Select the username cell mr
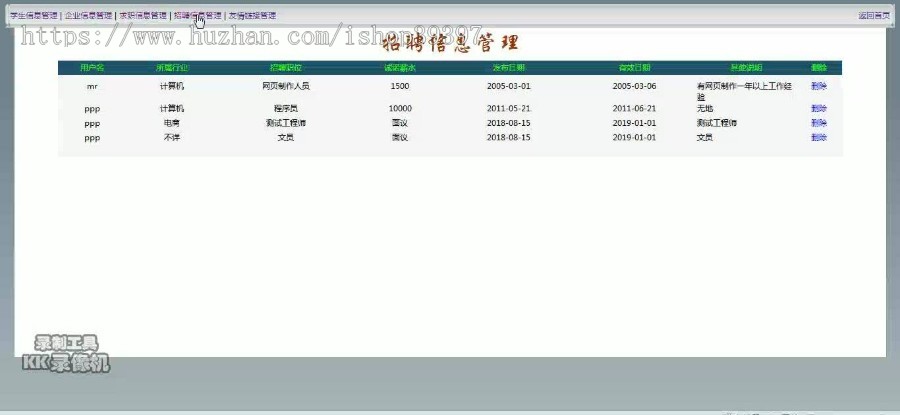 [92, 87]
